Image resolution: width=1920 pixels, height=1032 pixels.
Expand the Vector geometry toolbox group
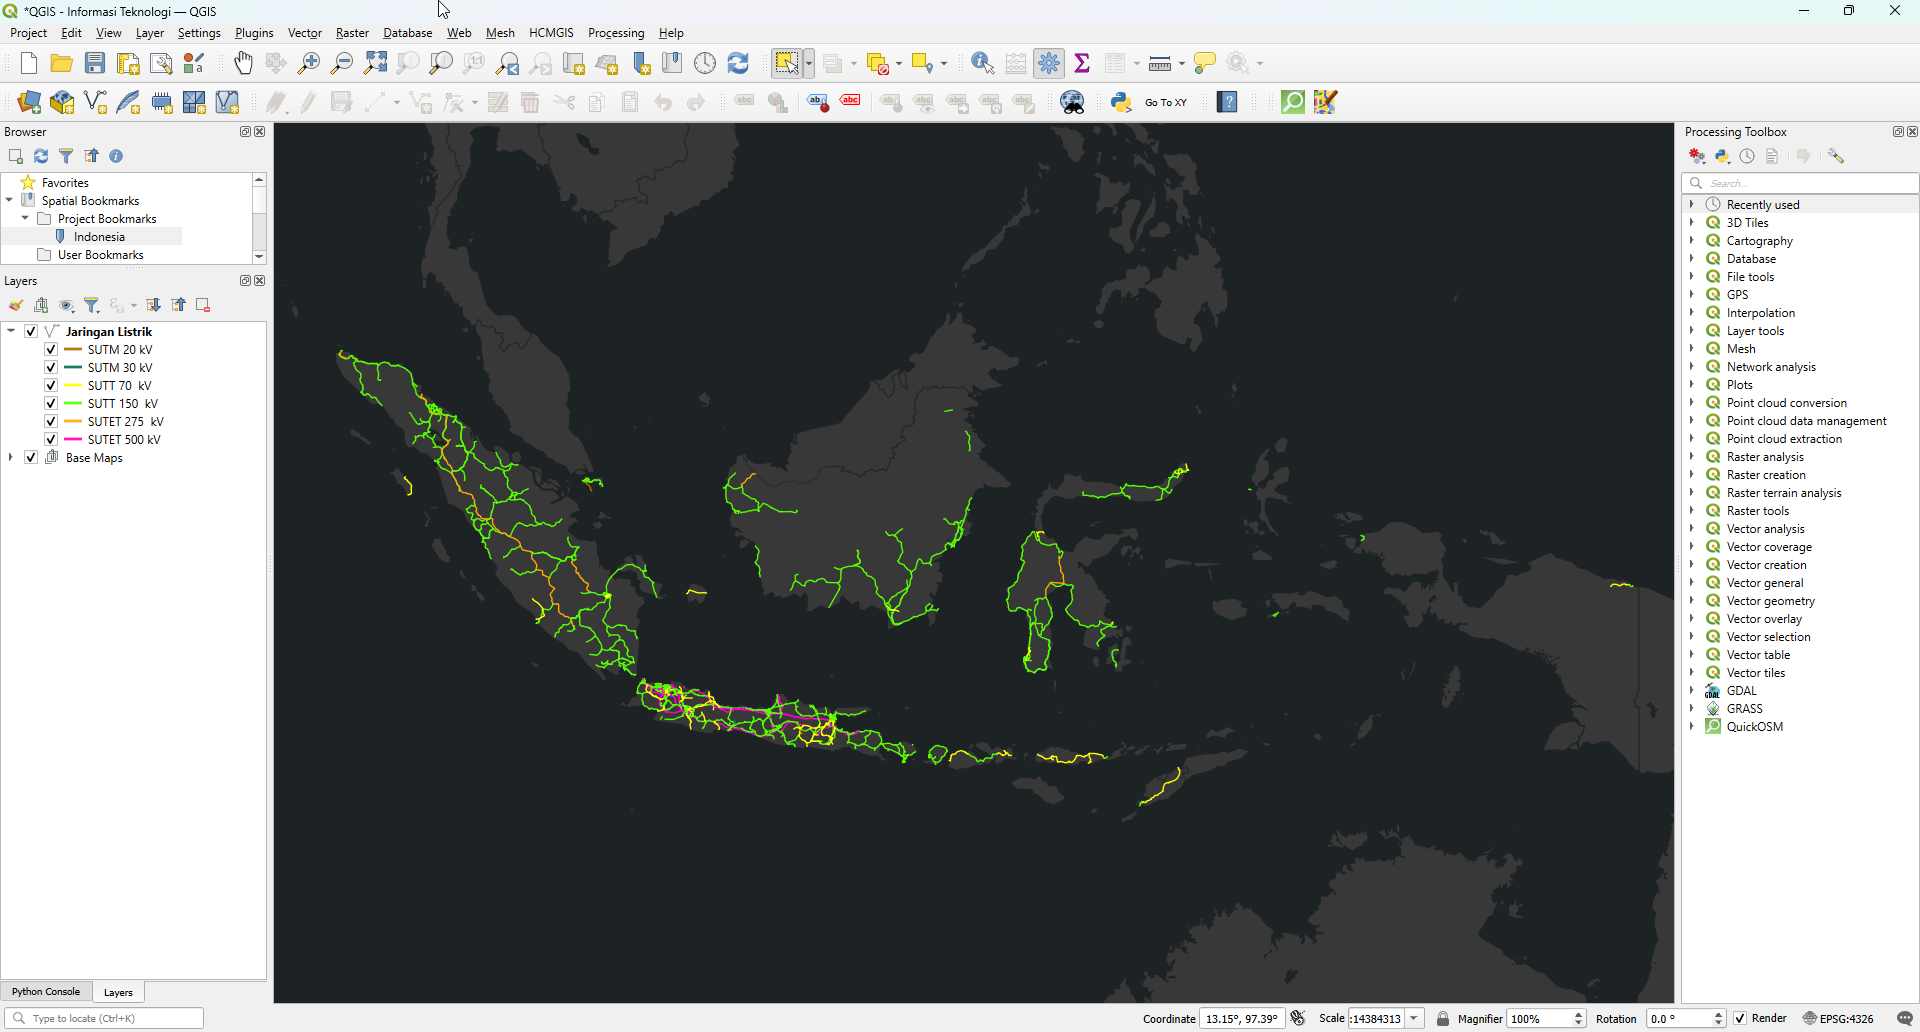point(1692,601)
